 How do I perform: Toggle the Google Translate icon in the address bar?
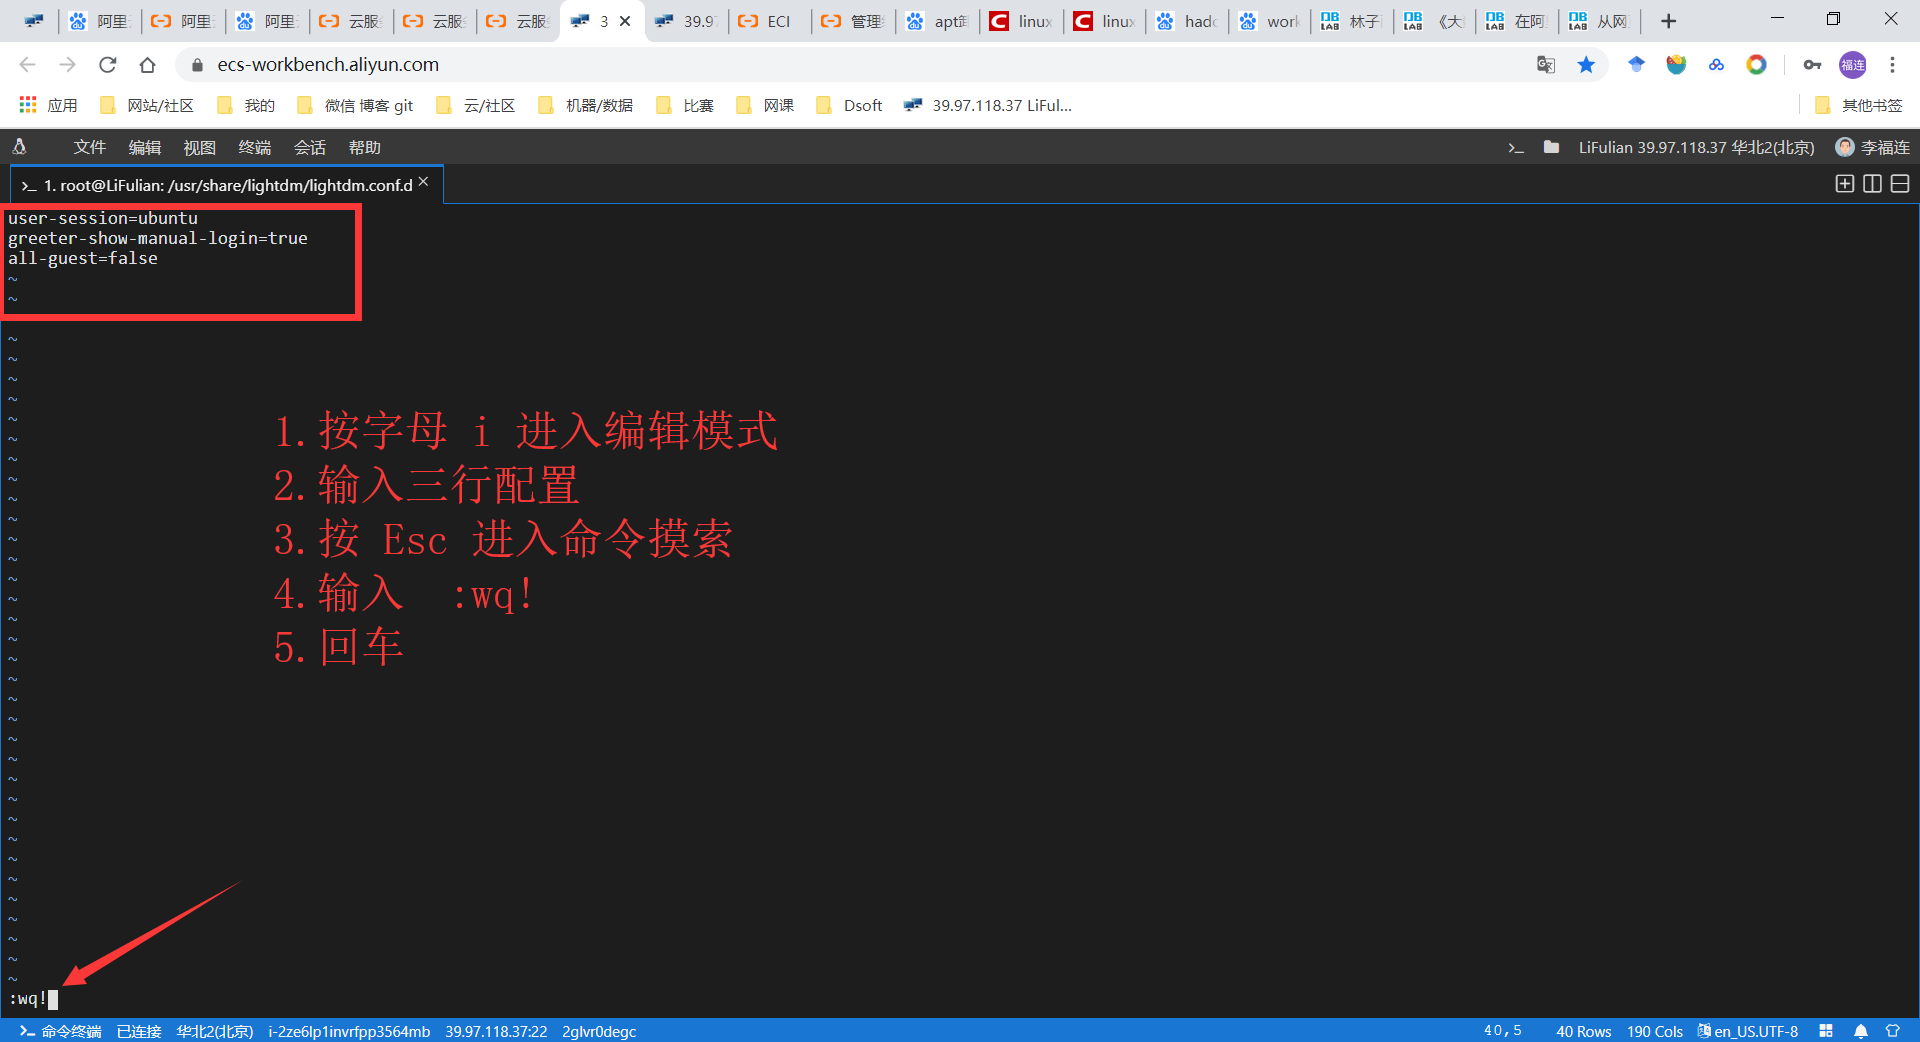(x=1546, y=64)
